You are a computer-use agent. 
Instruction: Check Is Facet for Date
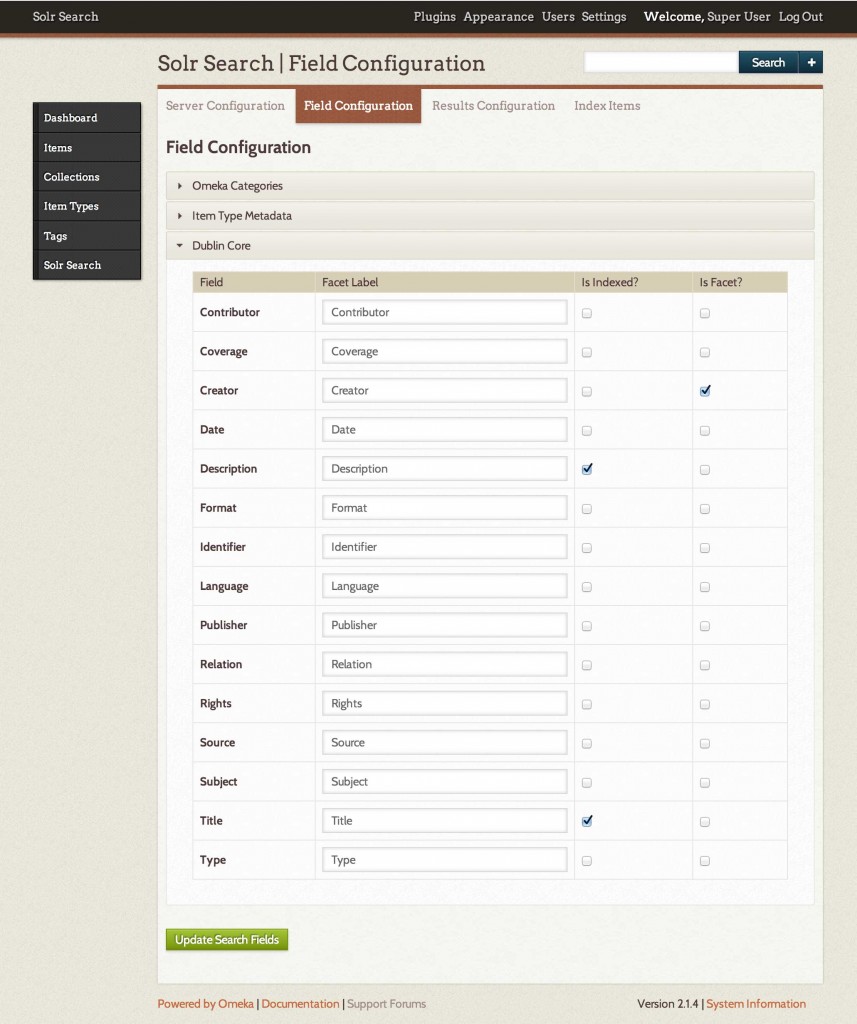[704, 430]
